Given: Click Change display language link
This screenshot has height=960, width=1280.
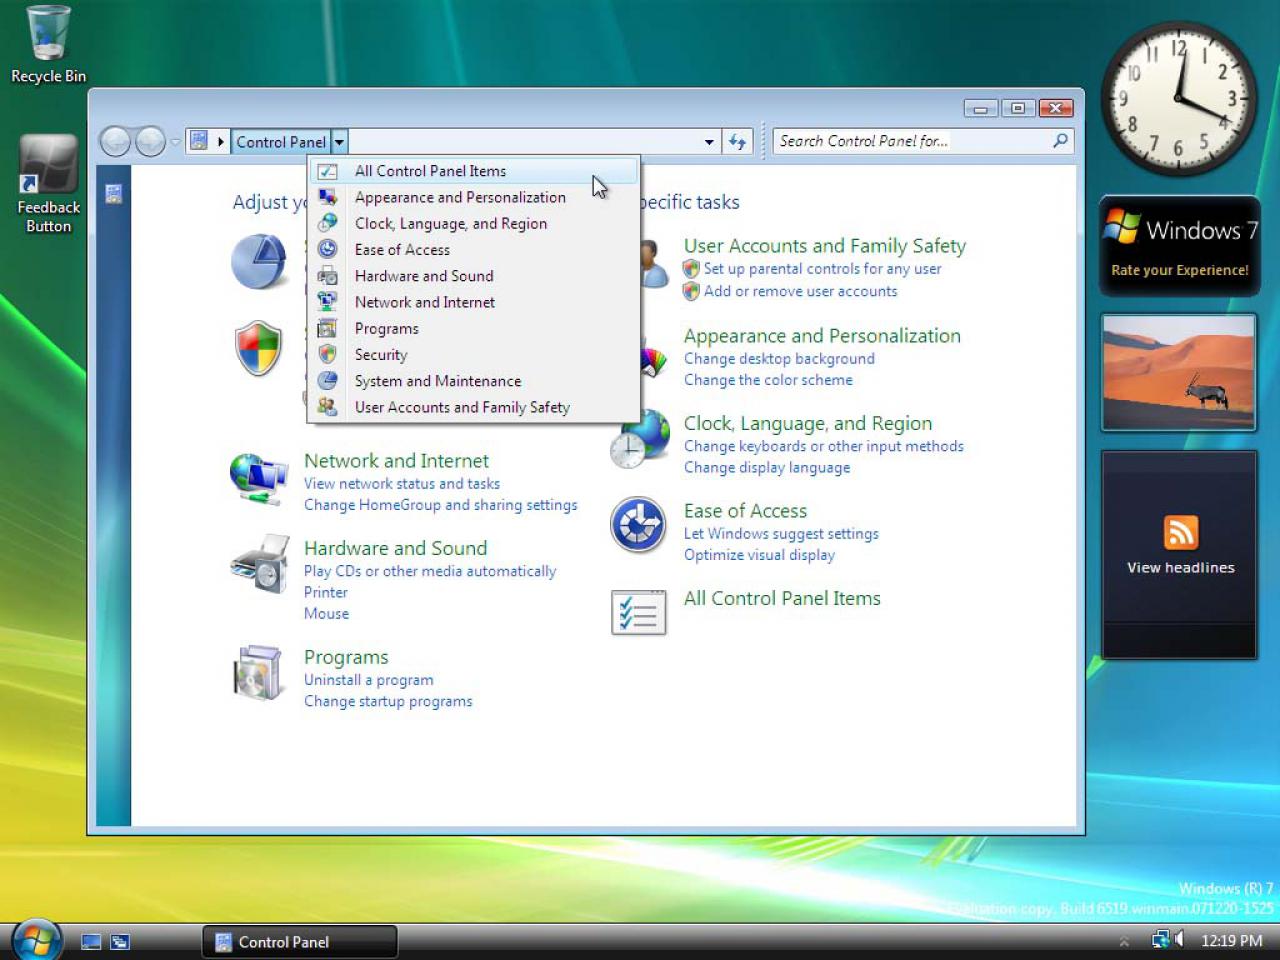Looking at the screenshot, I should click(x=767, y=467).
